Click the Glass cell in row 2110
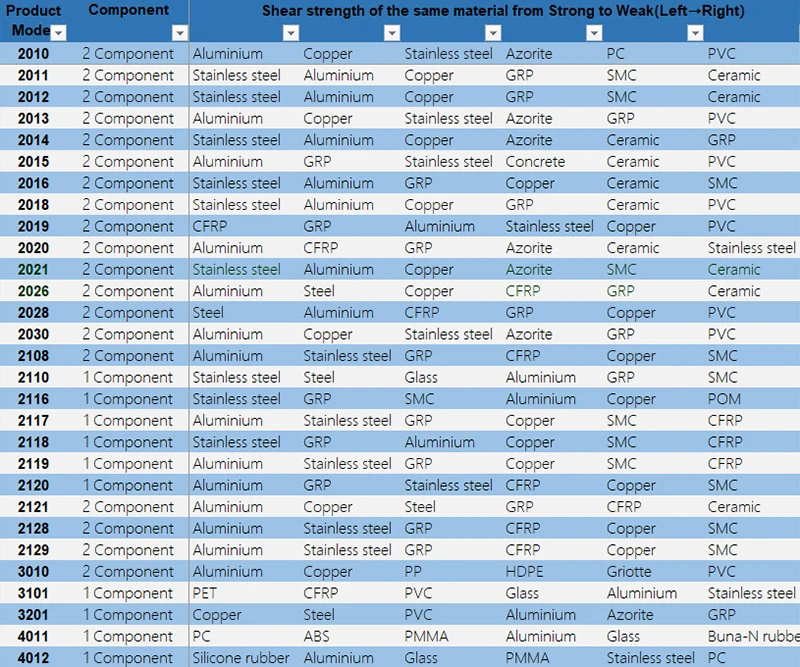Image resolution: width=800 pixels, height=667 pixels. [421, 378]
